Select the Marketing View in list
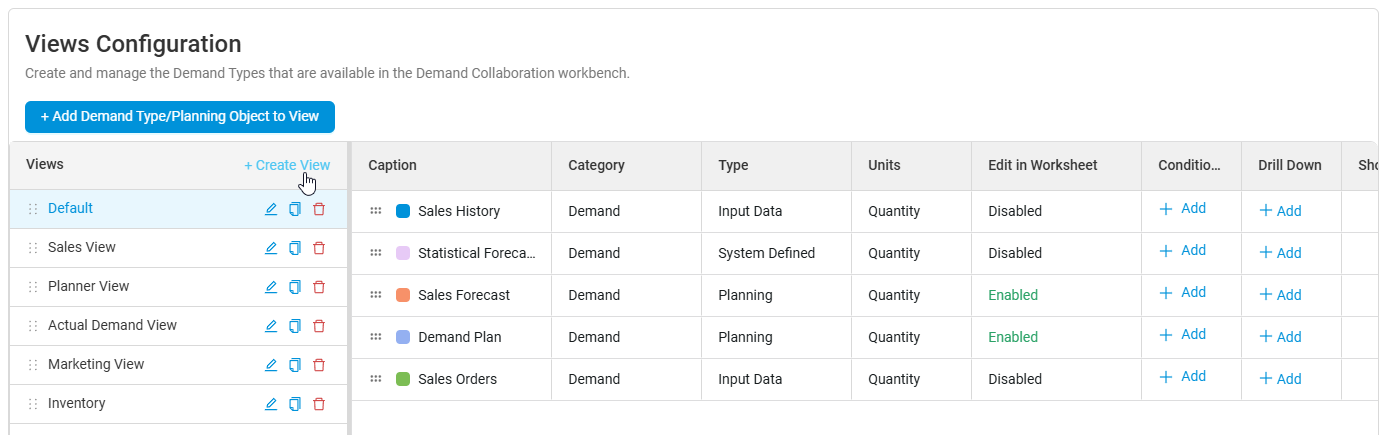 [96, 365]
